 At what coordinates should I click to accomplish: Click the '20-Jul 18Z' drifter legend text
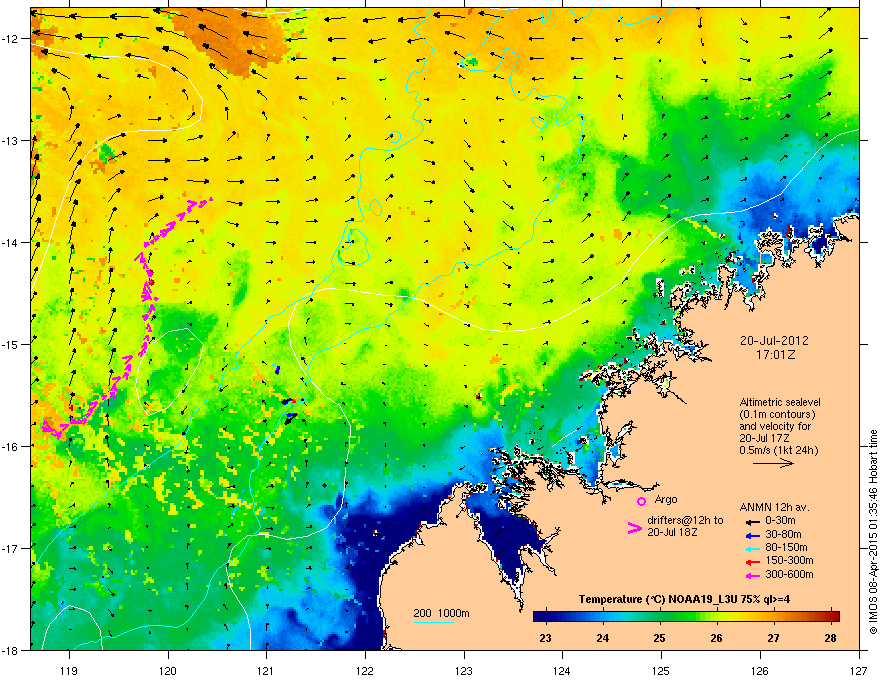coord(672,532)
